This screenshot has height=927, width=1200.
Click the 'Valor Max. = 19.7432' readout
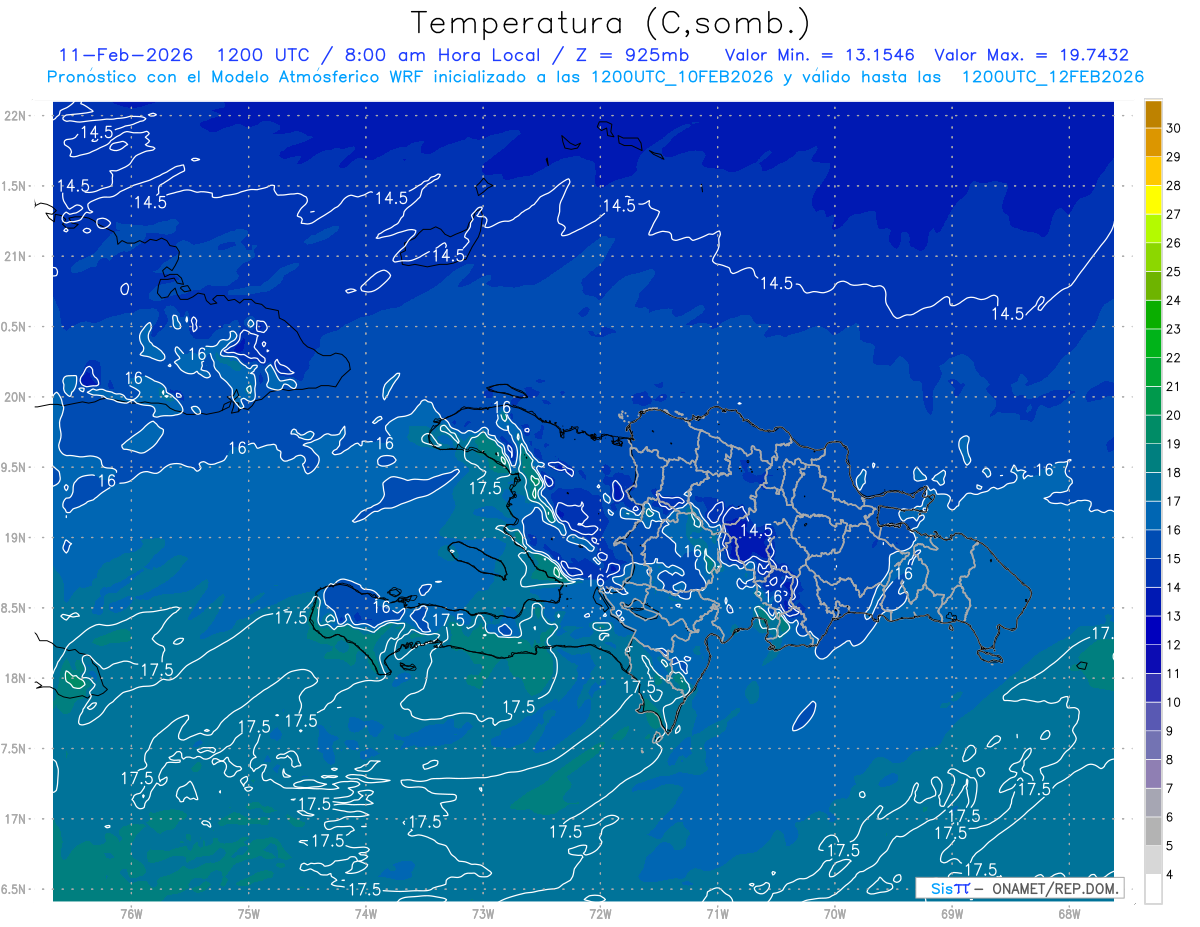pos(1032,55)
